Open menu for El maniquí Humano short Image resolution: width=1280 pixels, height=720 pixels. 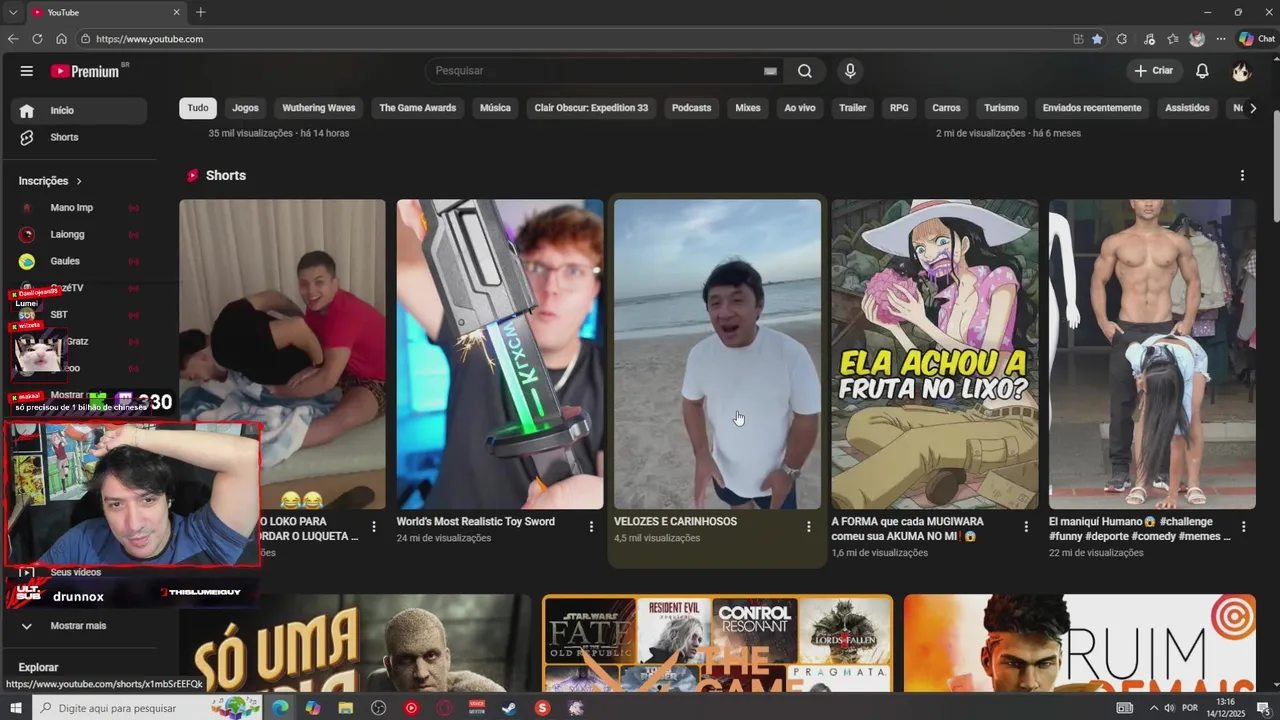click(1244, 526)
